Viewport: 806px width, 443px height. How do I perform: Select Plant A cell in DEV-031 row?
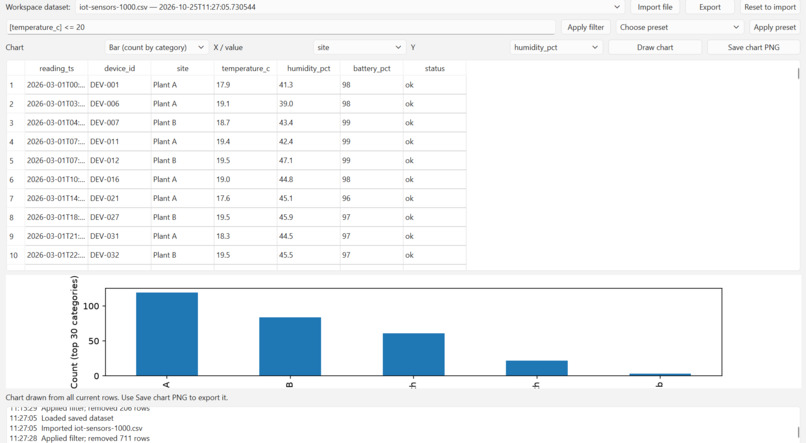click(182, 236)
